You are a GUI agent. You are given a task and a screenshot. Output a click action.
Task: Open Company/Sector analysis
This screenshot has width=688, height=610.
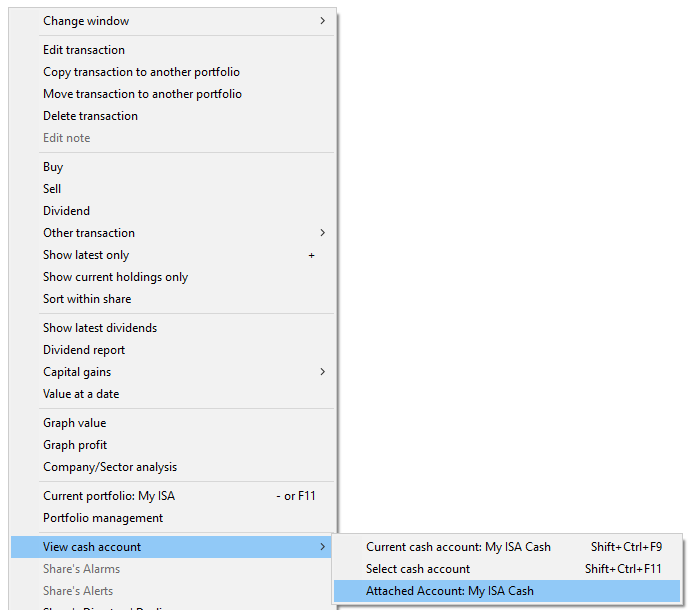click(110, 467)
